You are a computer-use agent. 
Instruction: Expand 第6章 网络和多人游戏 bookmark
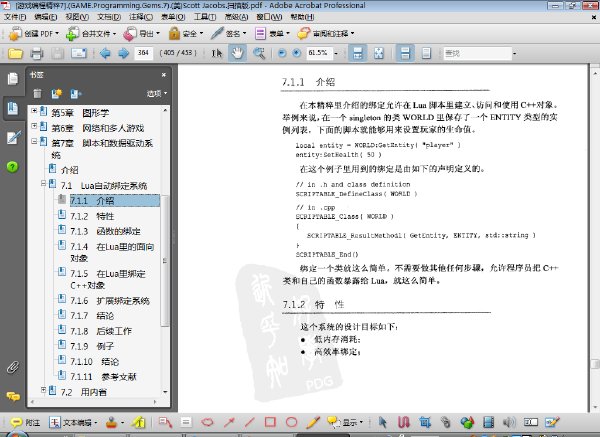click(x=34, y=126)
